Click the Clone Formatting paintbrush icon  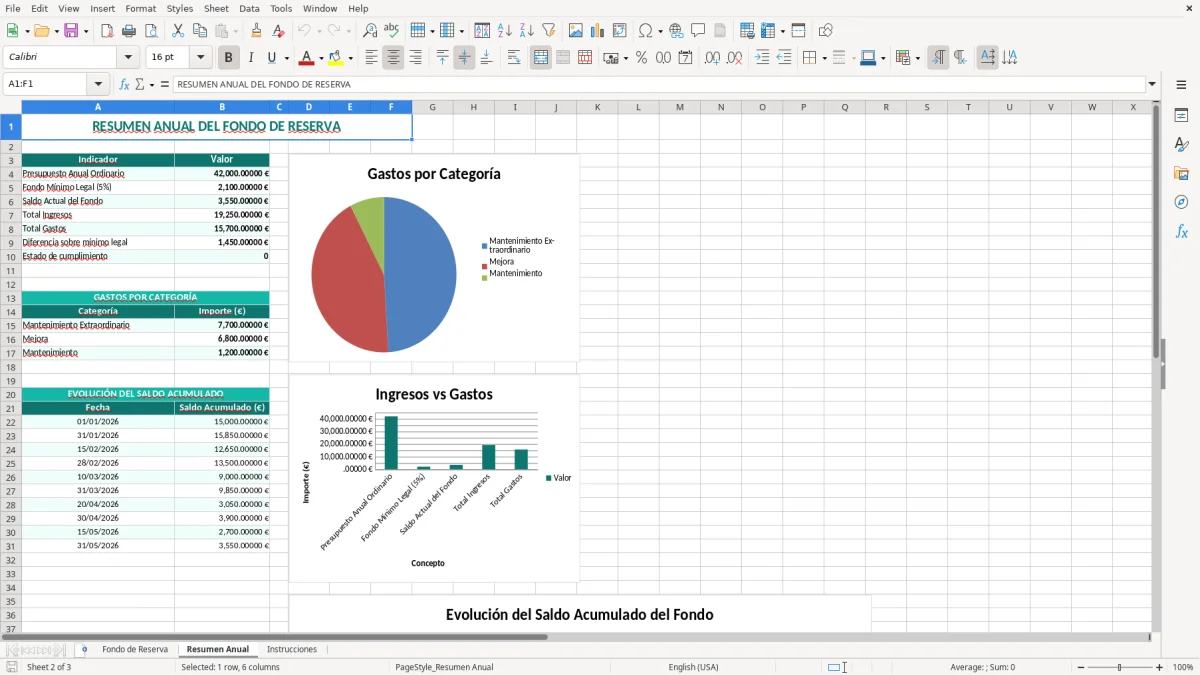[256, 31]
